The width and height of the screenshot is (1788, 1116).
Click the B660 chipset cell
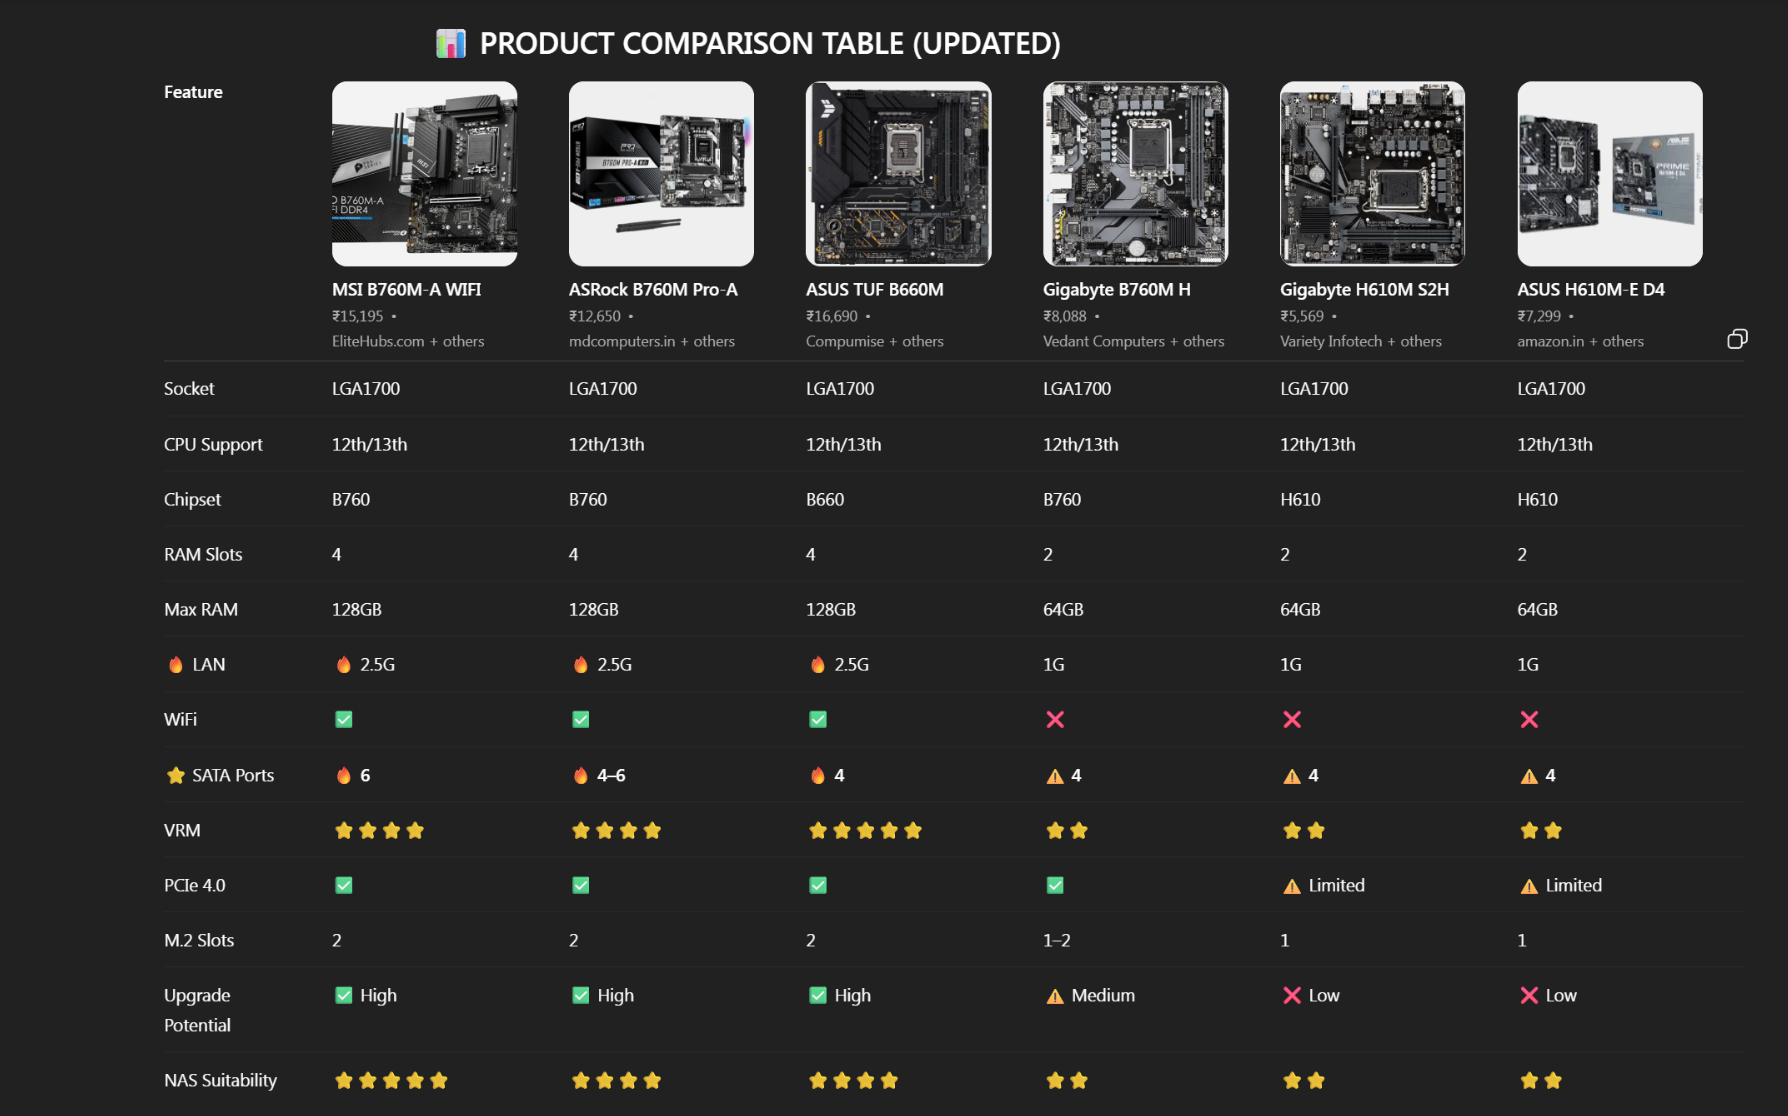[825, 499]
